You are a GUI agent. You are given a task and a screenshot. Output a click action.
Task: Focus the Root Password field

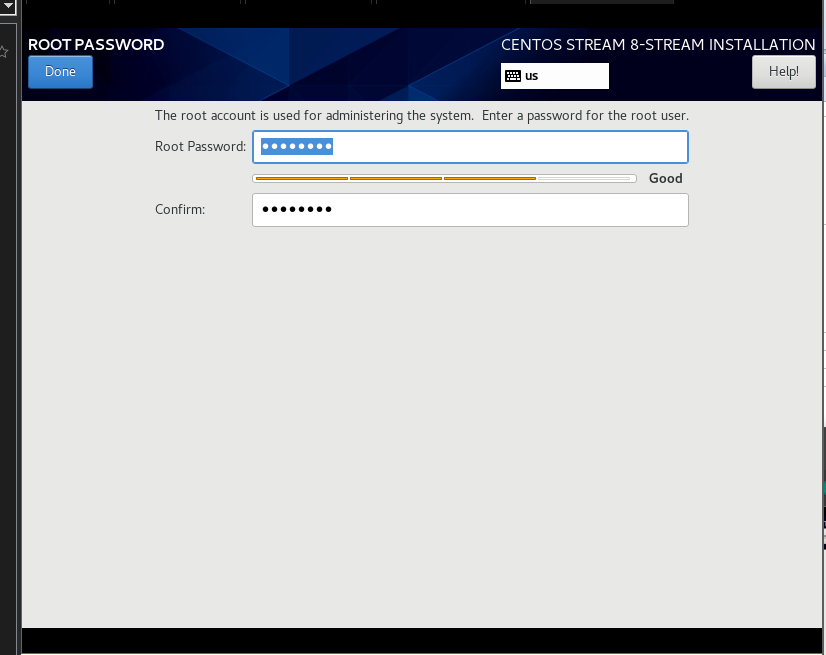(x=470, y=146)
